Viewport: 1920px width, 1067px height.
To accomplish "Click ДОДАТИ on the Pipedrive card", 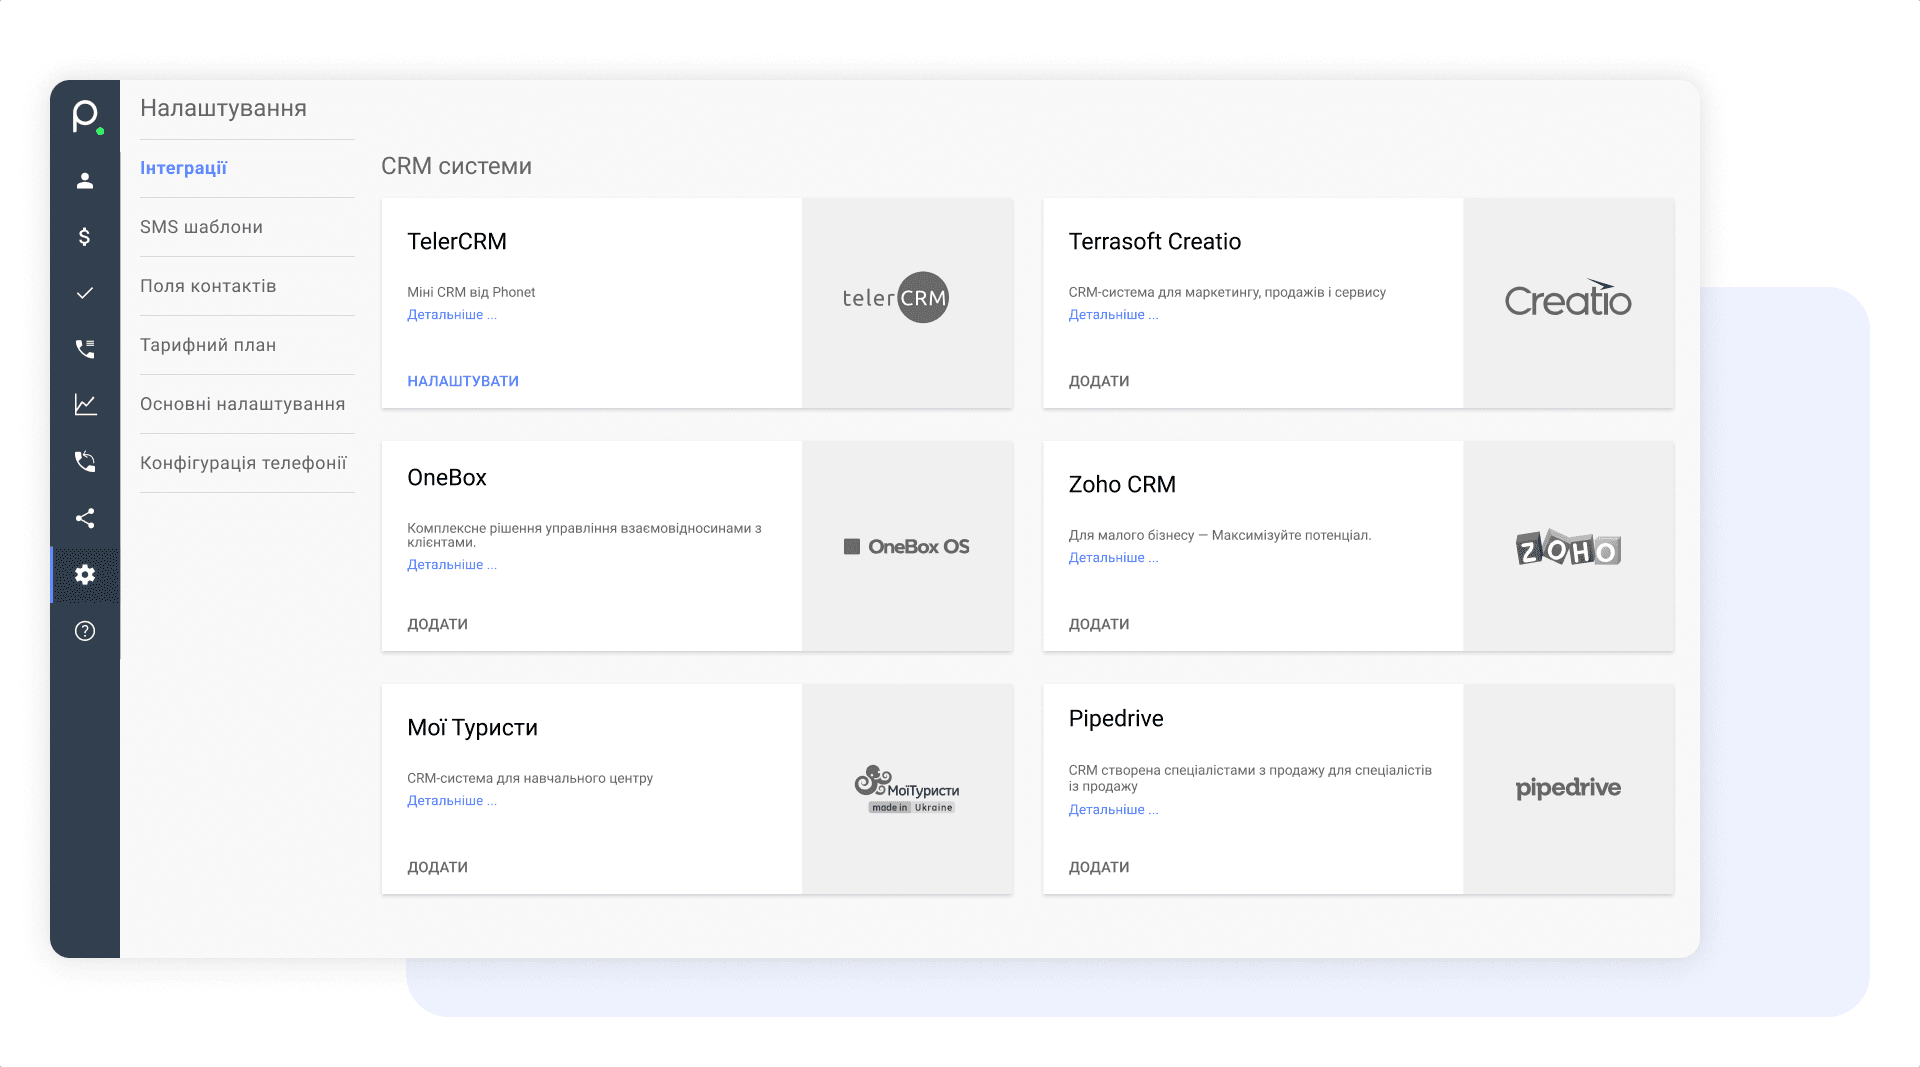I will tap(1099, 867).
